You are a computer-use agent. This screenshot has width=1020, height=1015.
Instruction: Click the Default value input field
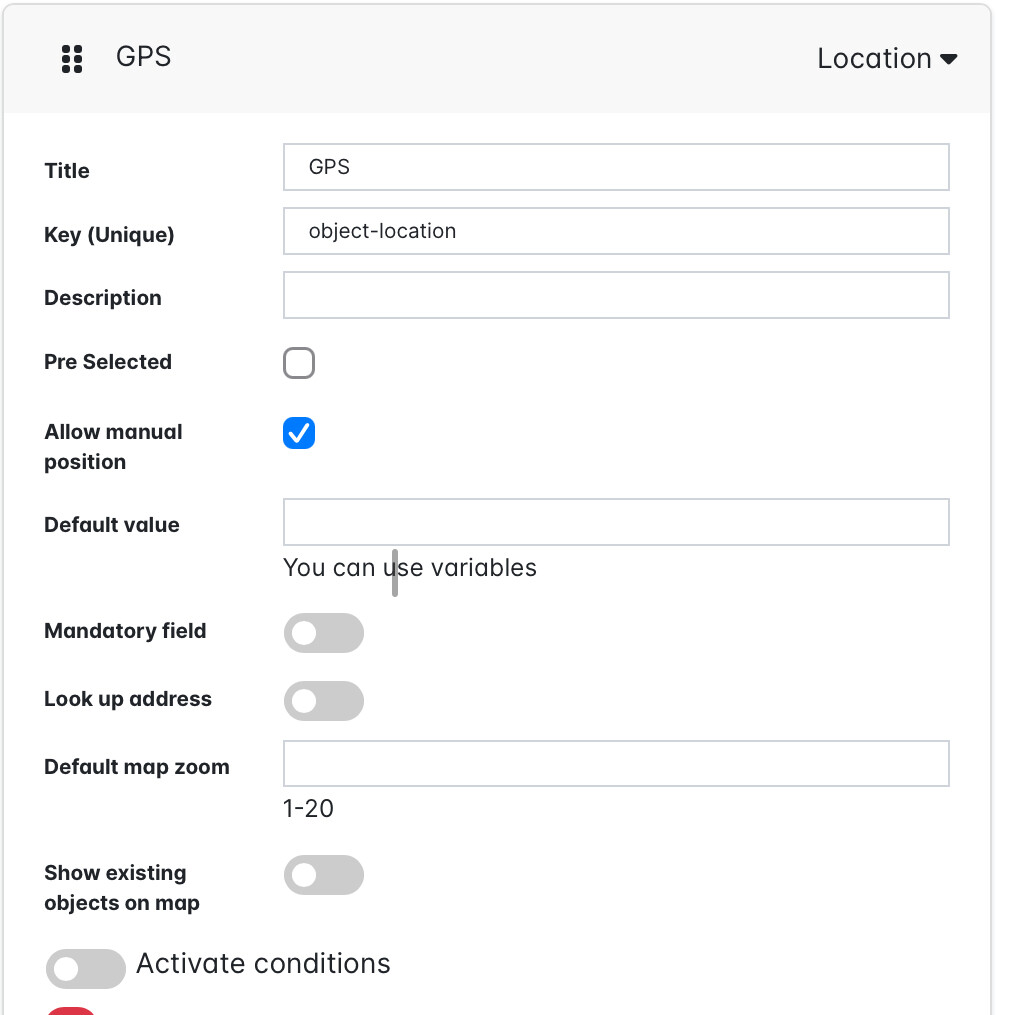coord(616,522)
